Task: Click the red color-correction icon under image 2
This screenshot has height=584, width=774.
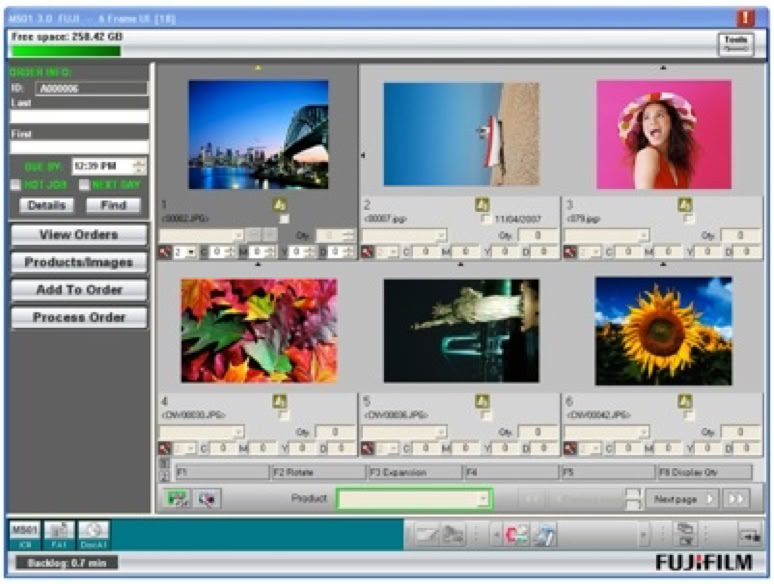Action: 368,252
